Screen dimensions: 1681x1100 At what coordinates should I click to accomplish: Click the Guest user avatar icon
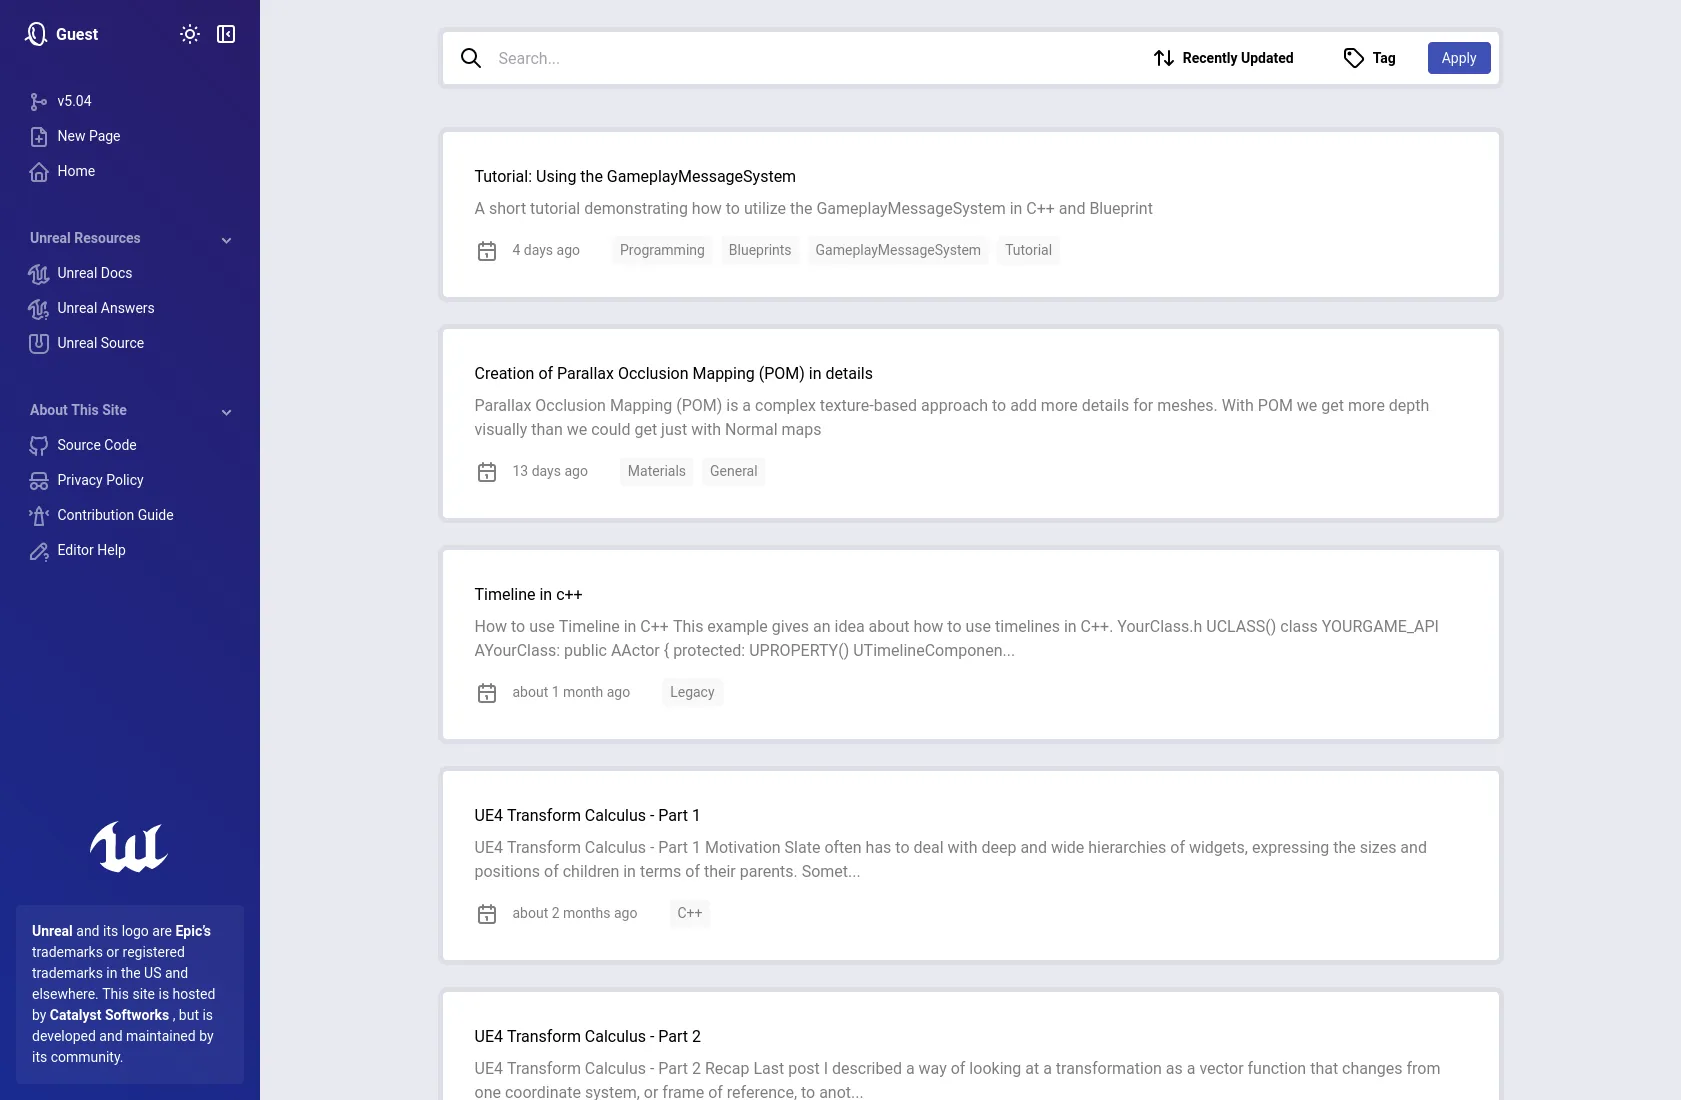37,34
